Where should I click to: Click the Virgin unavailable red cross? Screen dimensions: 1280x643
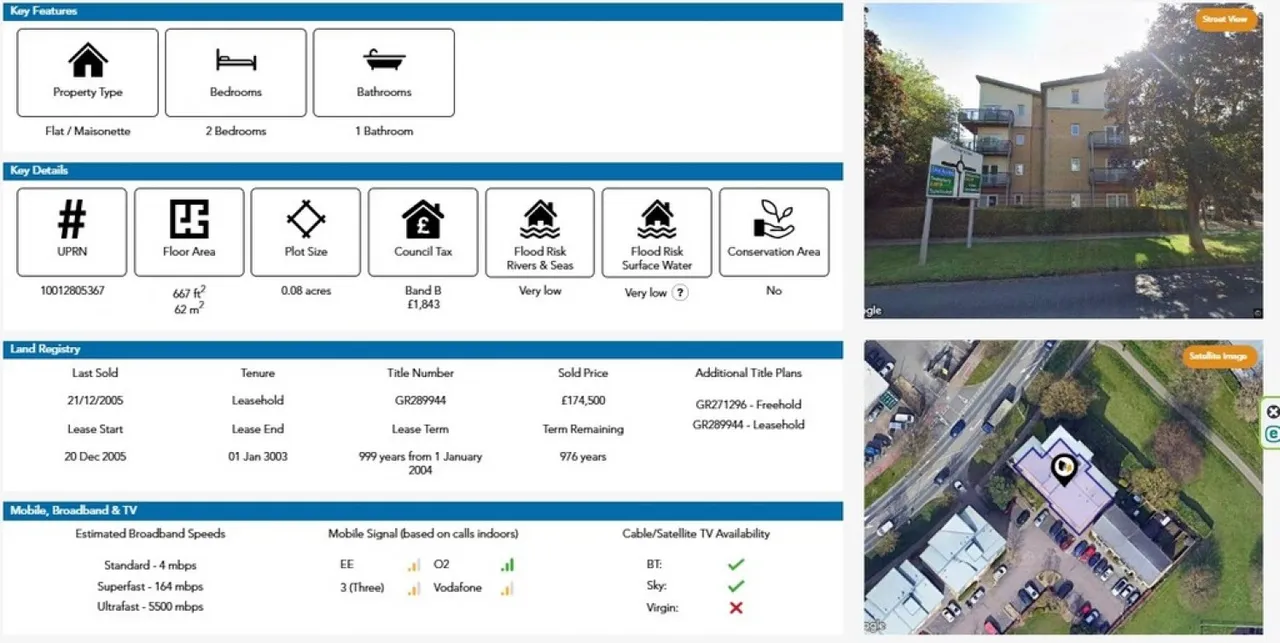736,608
